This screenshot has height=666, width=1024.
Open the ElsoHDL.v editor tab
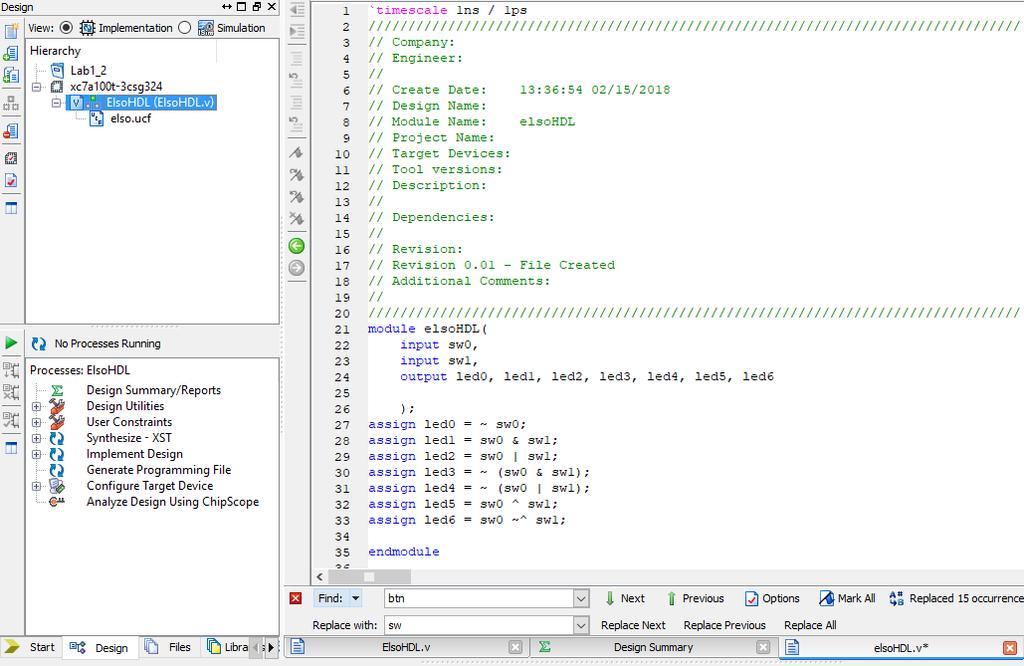coord(406,647)
